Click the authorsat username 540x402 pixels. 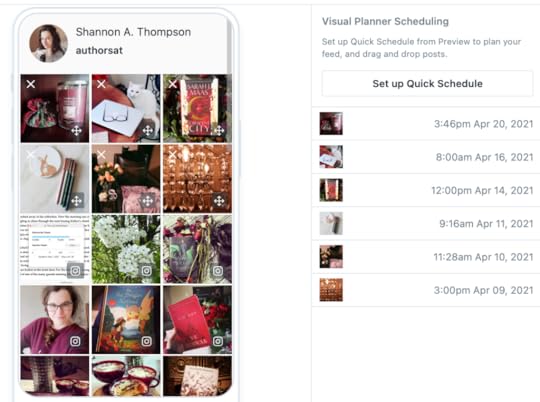coord(99,51)
